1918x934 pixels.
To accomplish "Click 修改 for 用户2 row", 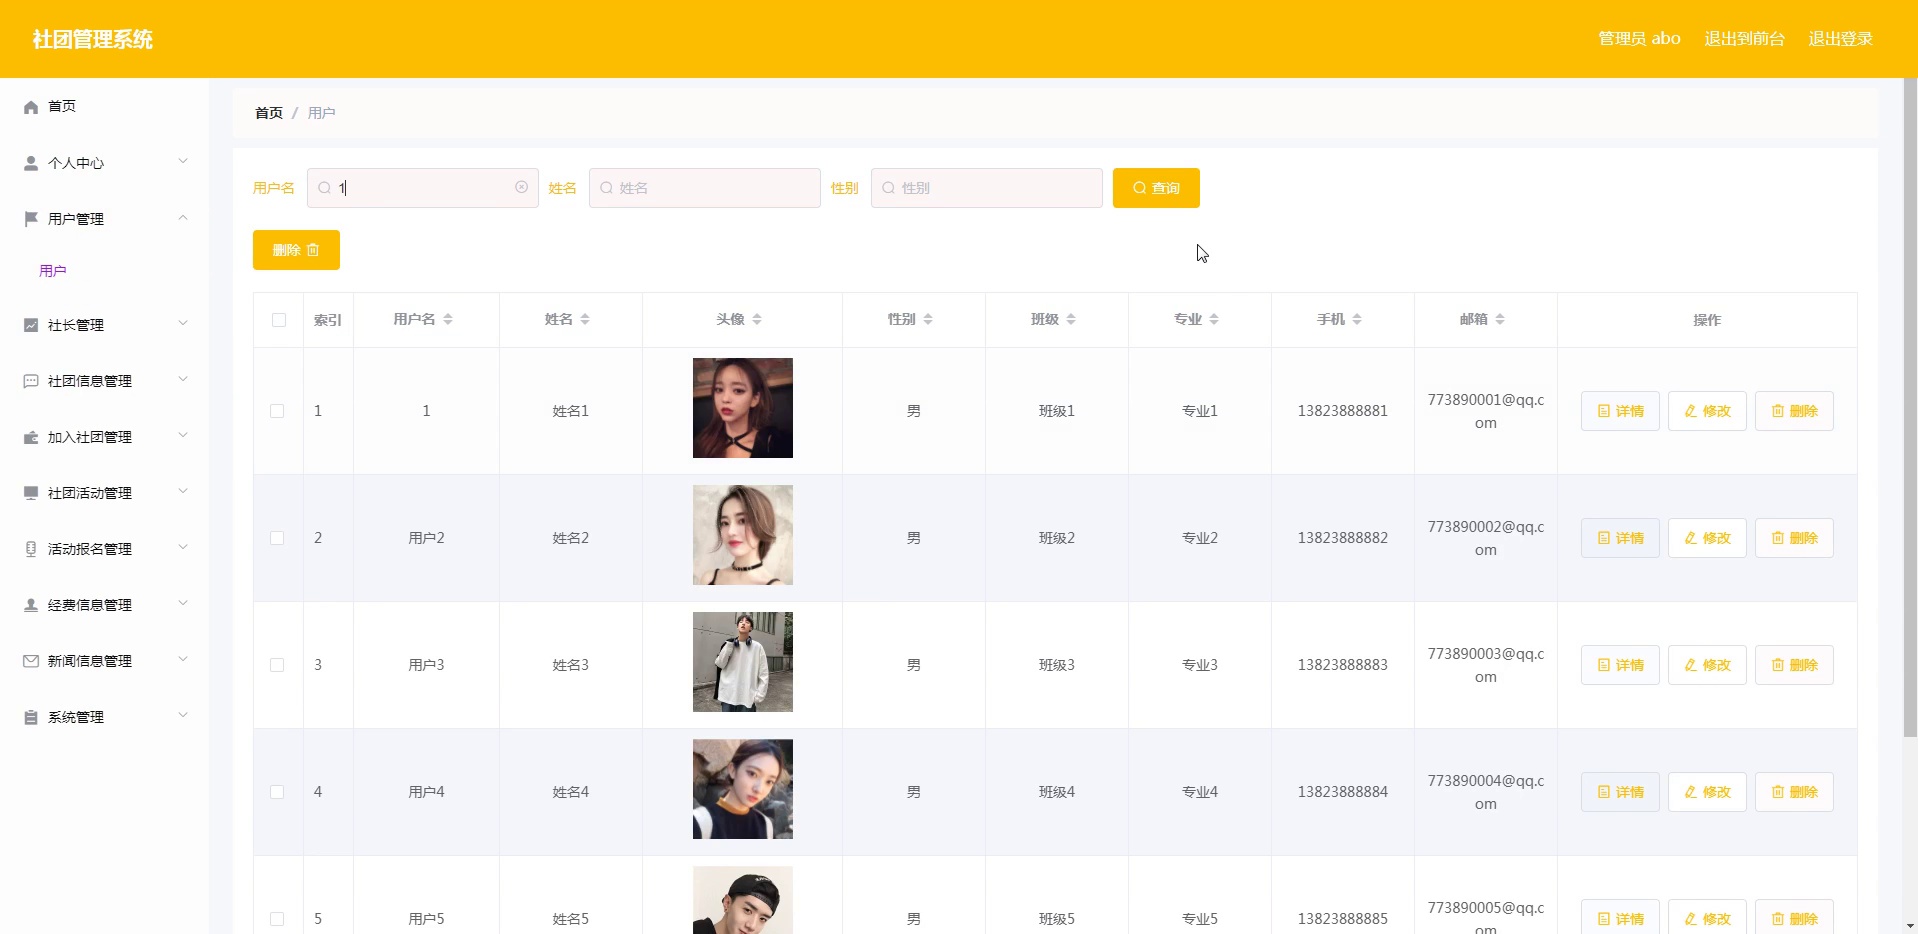I will click(x=1707, y=538).
